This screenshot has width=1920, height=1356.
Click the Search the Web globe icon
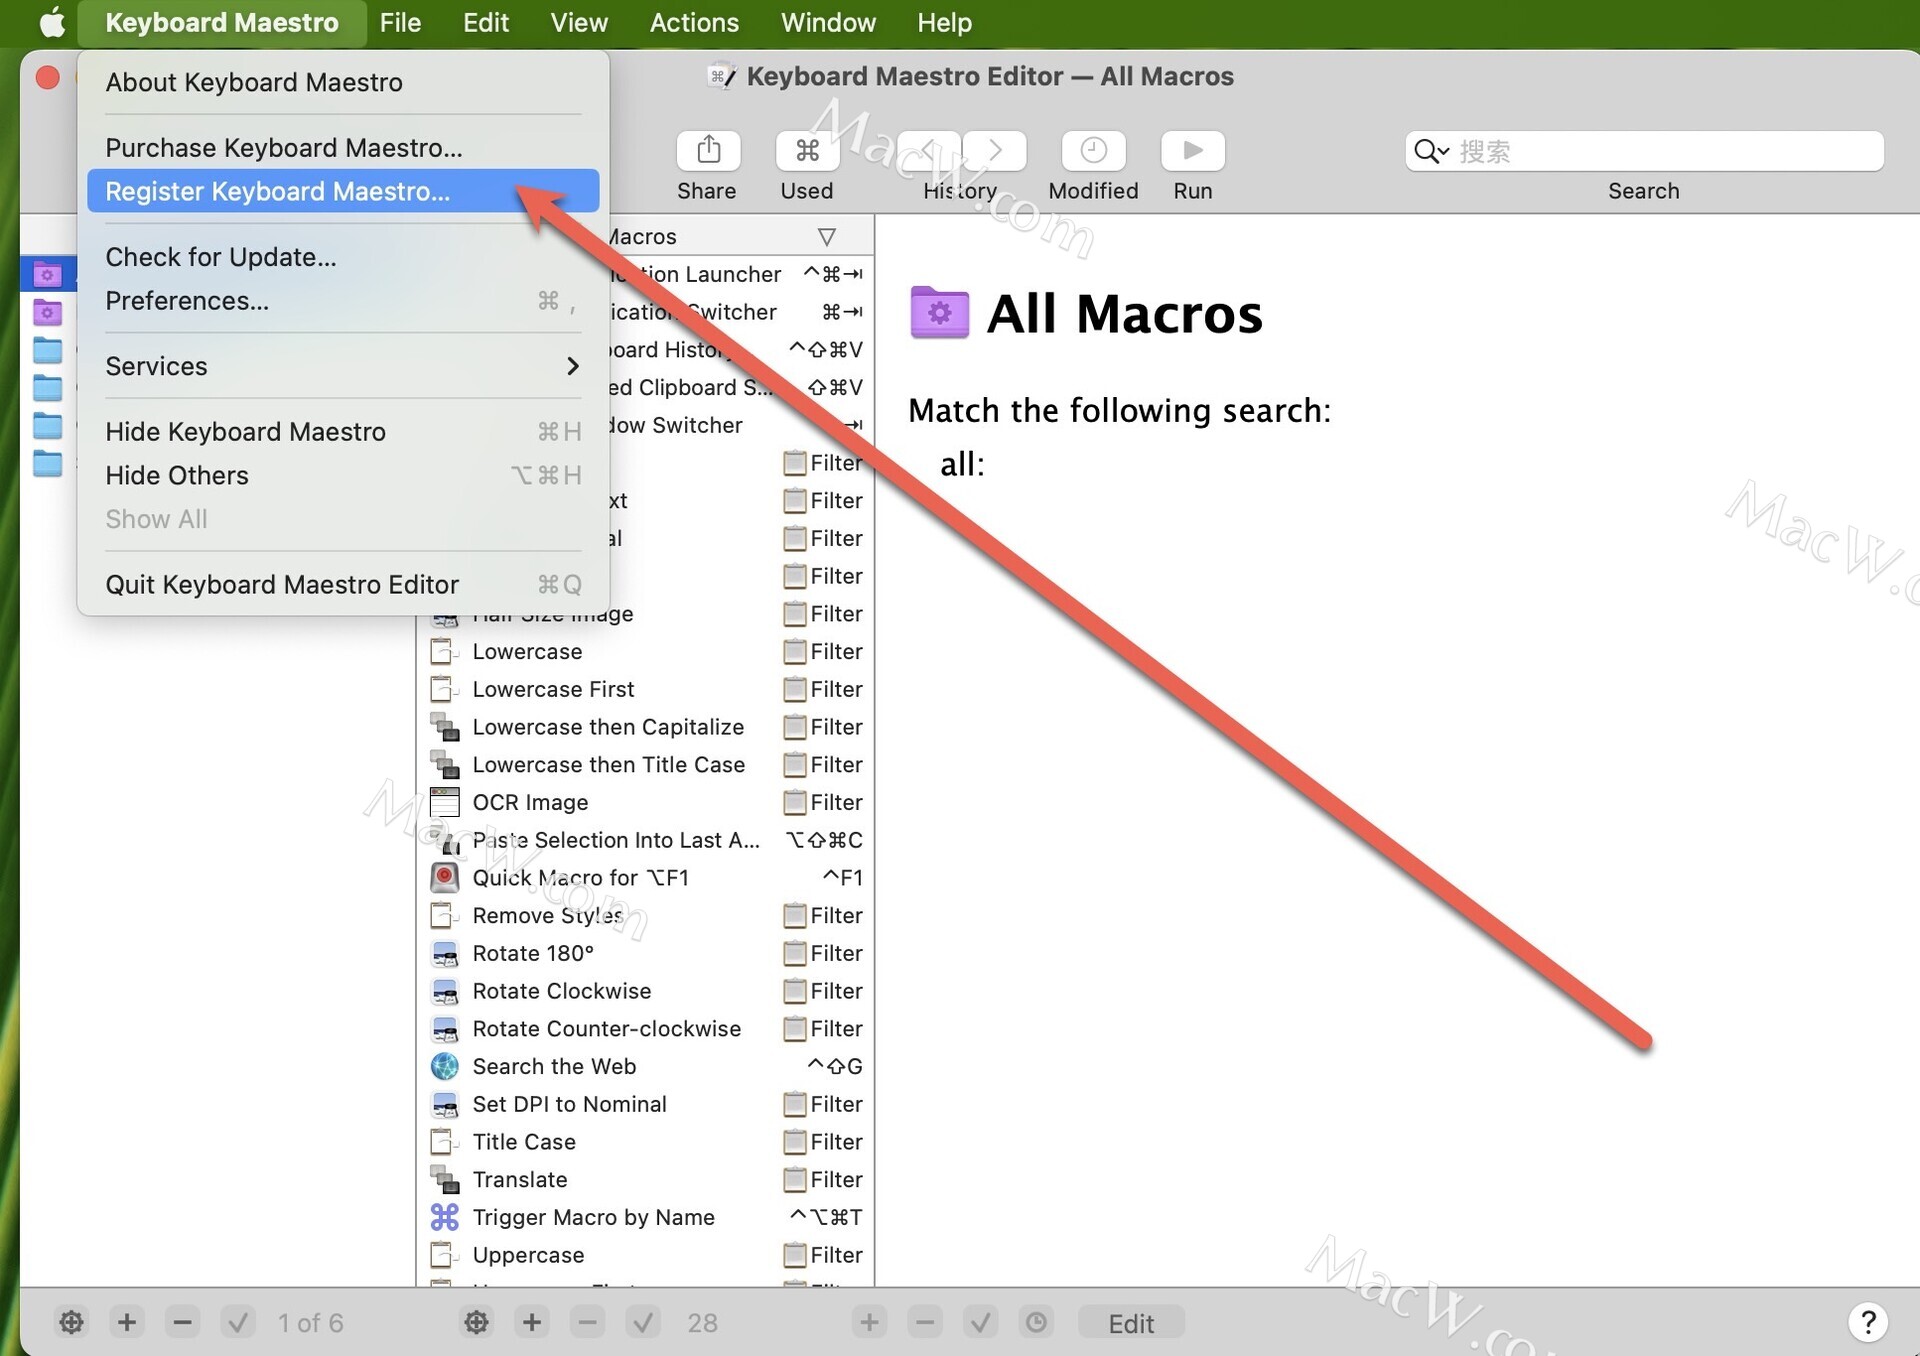pos(445,1067)
